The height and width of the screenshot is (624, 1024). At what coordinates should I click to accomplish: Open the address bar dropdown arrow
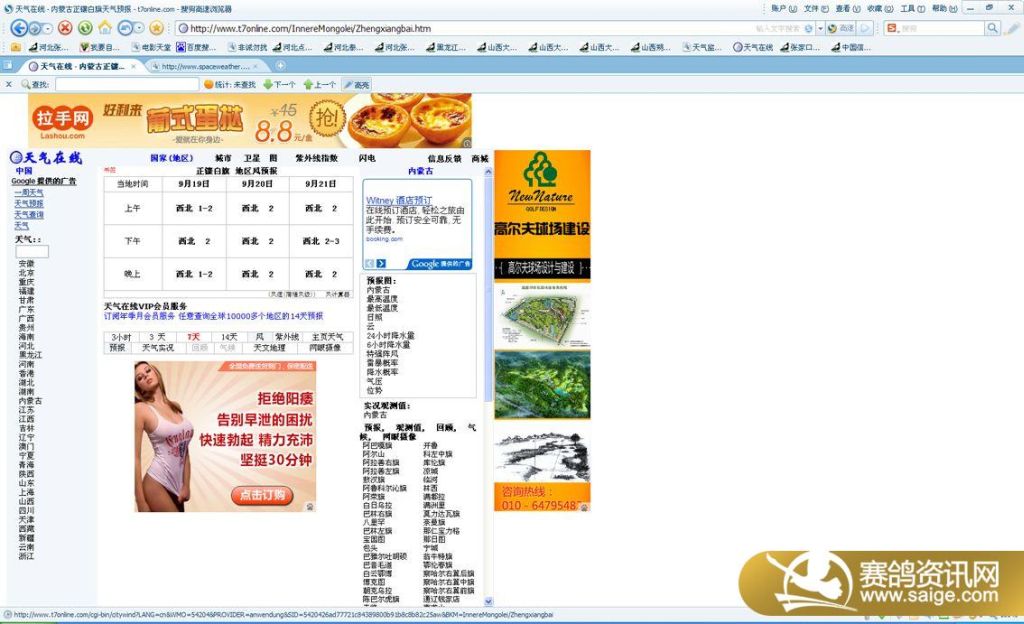[819, 28]
